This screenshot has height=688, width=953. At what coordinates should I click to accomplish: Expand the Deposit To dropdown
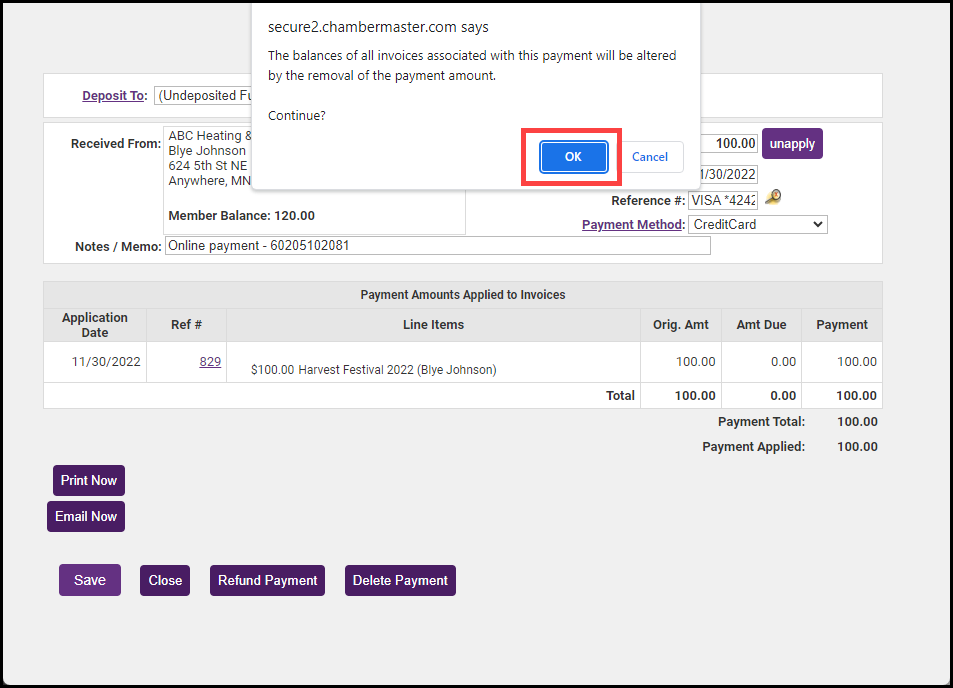point(203,96)
